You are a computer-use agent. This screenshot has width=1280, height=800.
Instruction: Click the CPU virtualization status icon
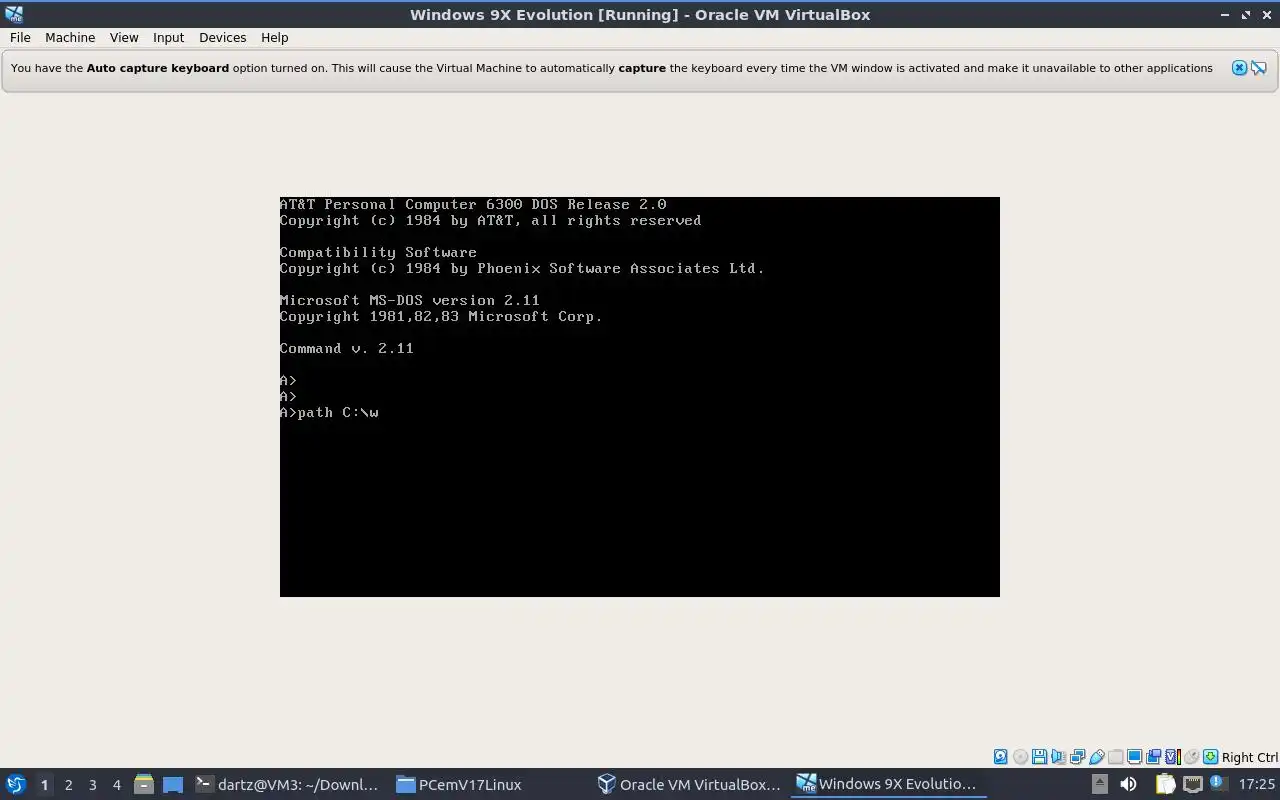pos(1173,757)
